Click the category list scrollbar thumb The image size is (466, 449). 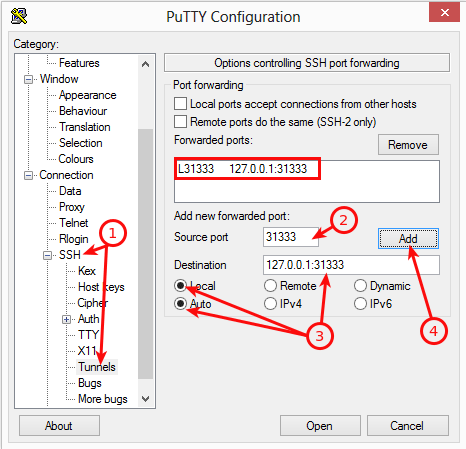[x=145, y=253]
